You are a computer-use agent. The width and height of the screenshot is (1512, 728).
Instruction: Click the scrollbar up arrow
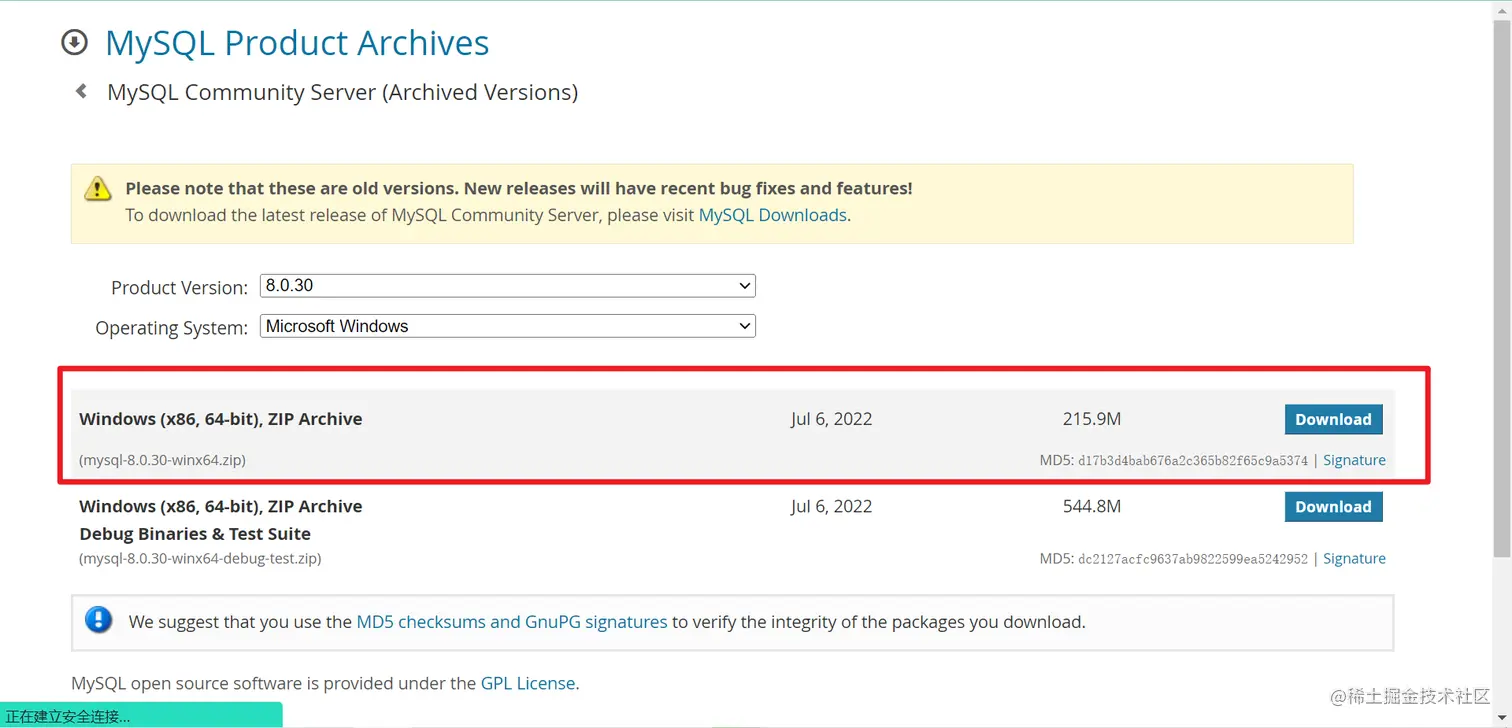click(1502, 10)
